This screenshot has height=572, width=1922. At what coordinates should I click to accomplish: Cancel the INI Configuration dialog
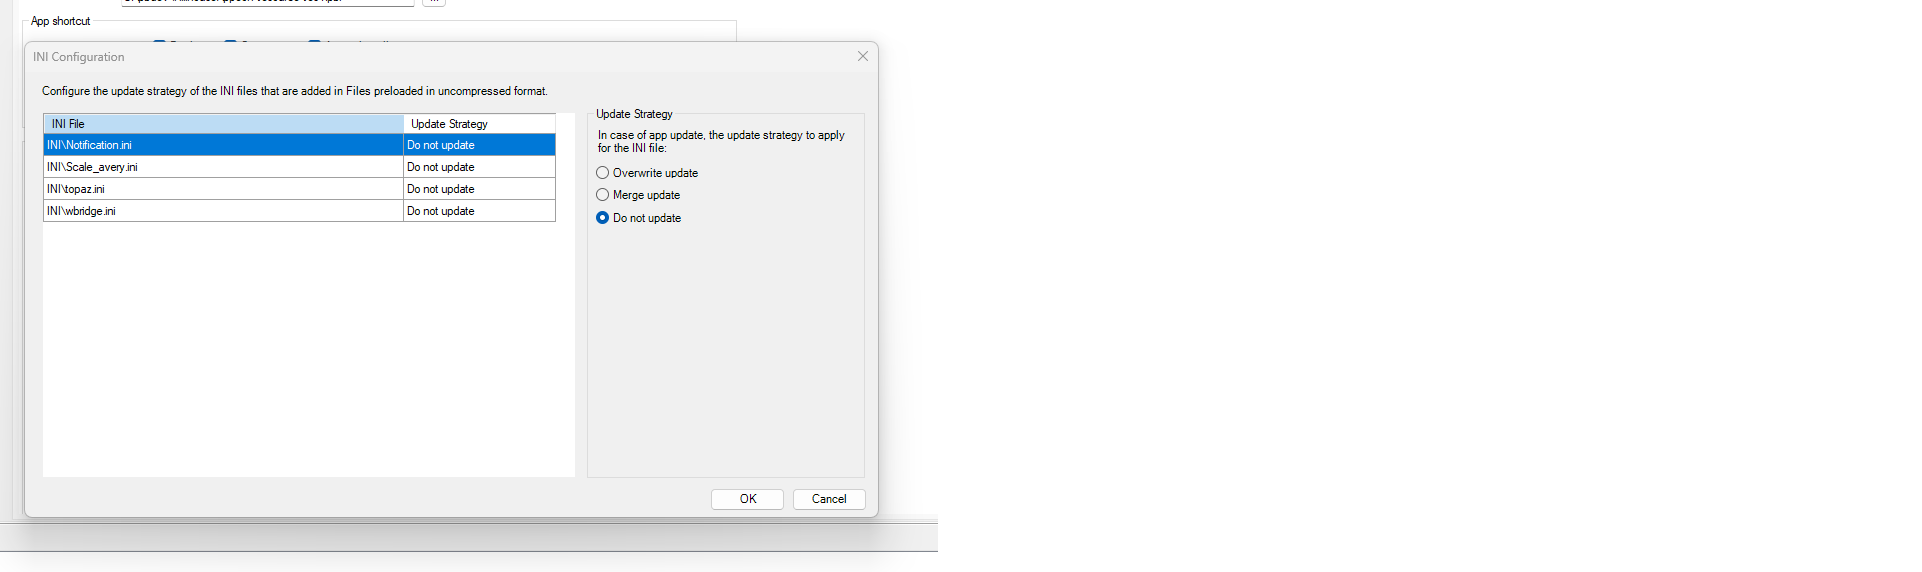[829, 499]
